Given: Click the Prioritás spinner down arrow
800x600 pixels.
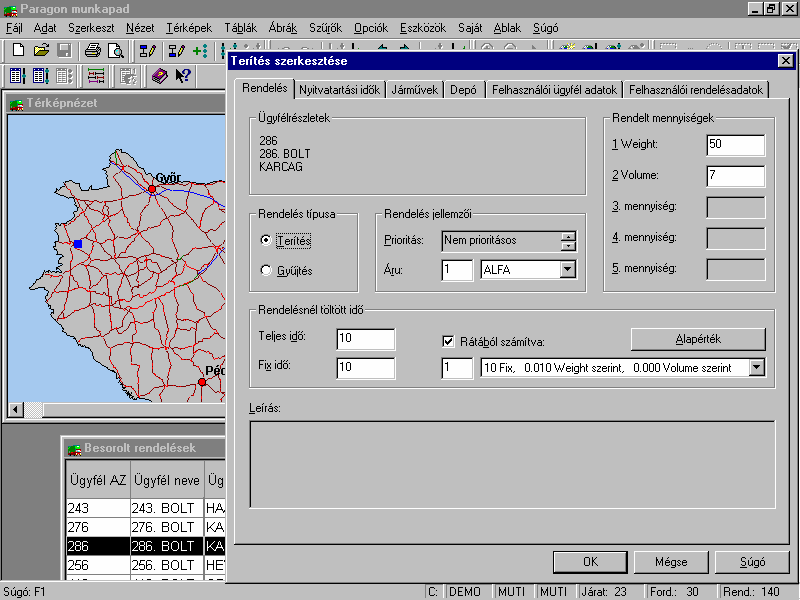Looking at the screenshot, I should (568, 246).
